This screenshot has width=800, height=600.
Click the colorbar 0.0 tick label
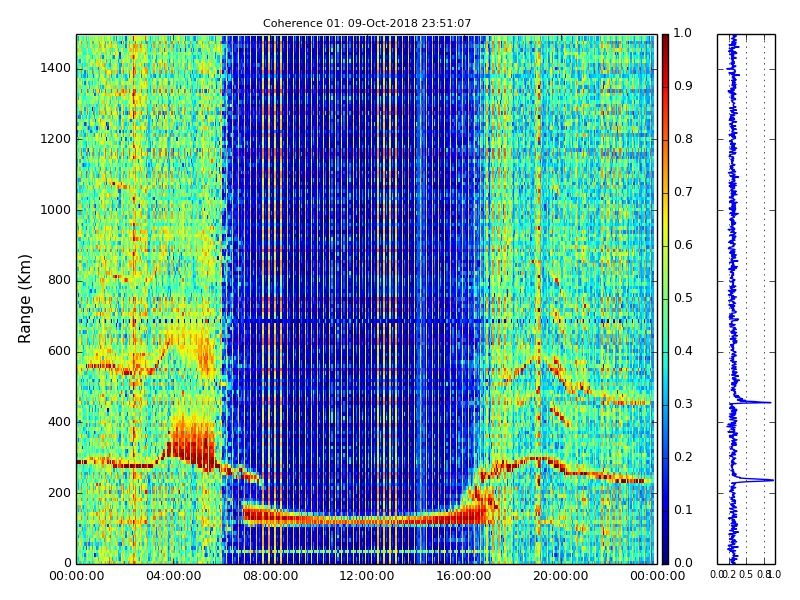[x=683, y=563]
